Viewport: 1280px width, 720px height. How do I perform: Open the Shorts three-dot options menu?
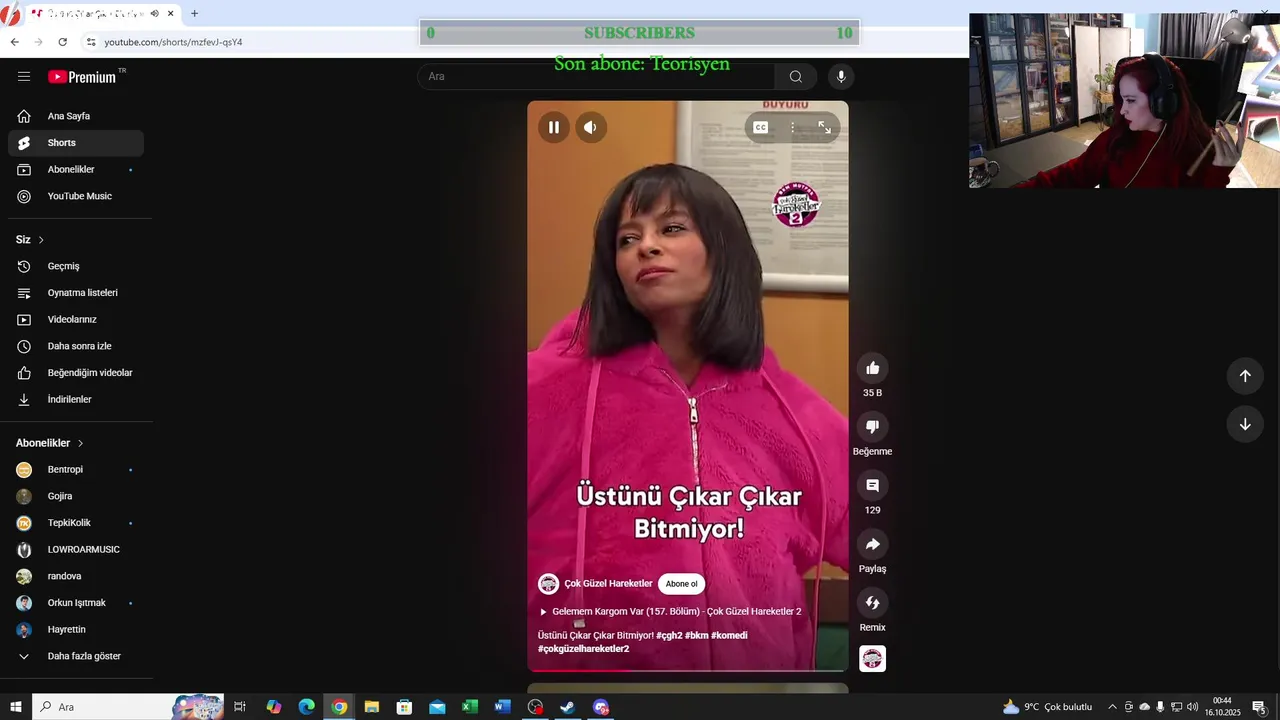pyautogui.click(x=792, y=127)
